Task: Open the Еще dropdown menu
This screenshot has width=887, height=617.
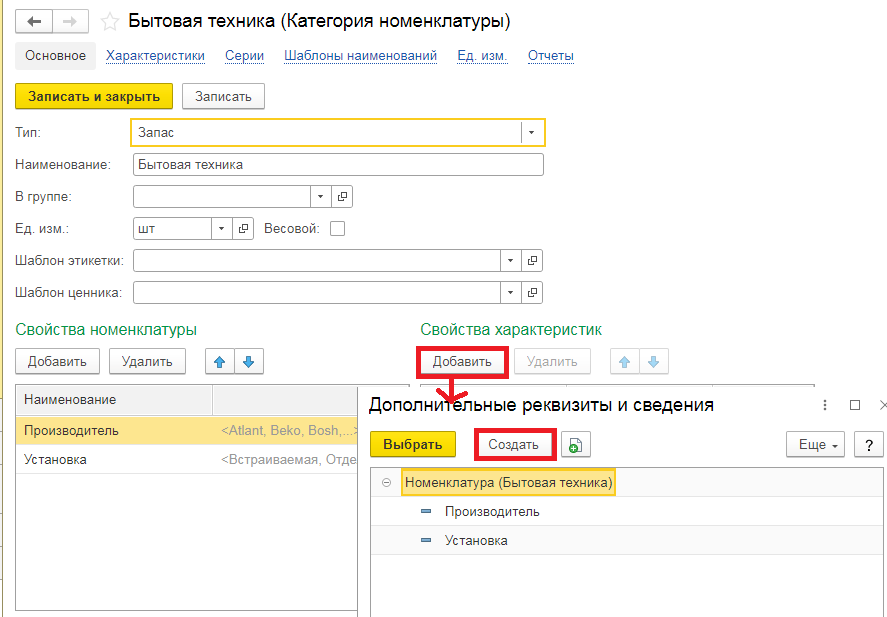Action: point(815,445)
